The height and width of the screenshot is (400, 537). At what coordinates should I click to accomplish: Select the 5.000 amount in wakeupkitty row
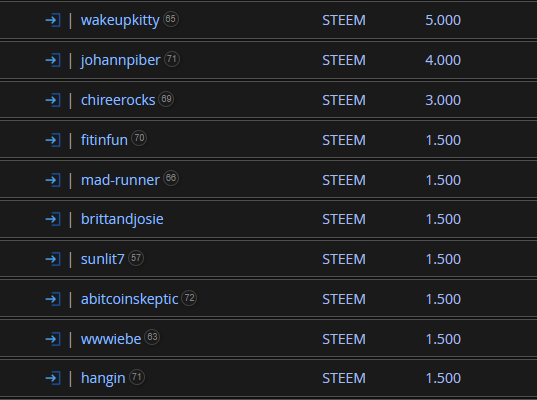pos(443,20)
